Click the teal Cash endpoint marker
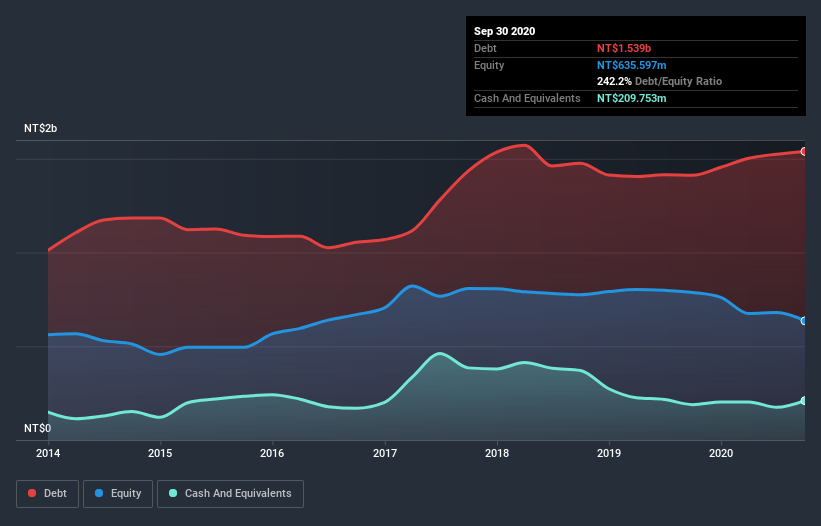The width and height of the screenshot is (821, 526). click(804, 400)
